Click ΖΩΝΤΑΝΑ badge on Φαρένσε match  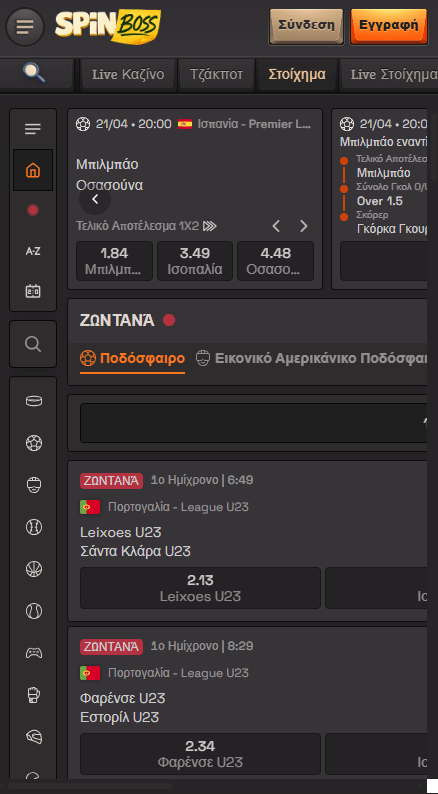[x=111, y=646]
